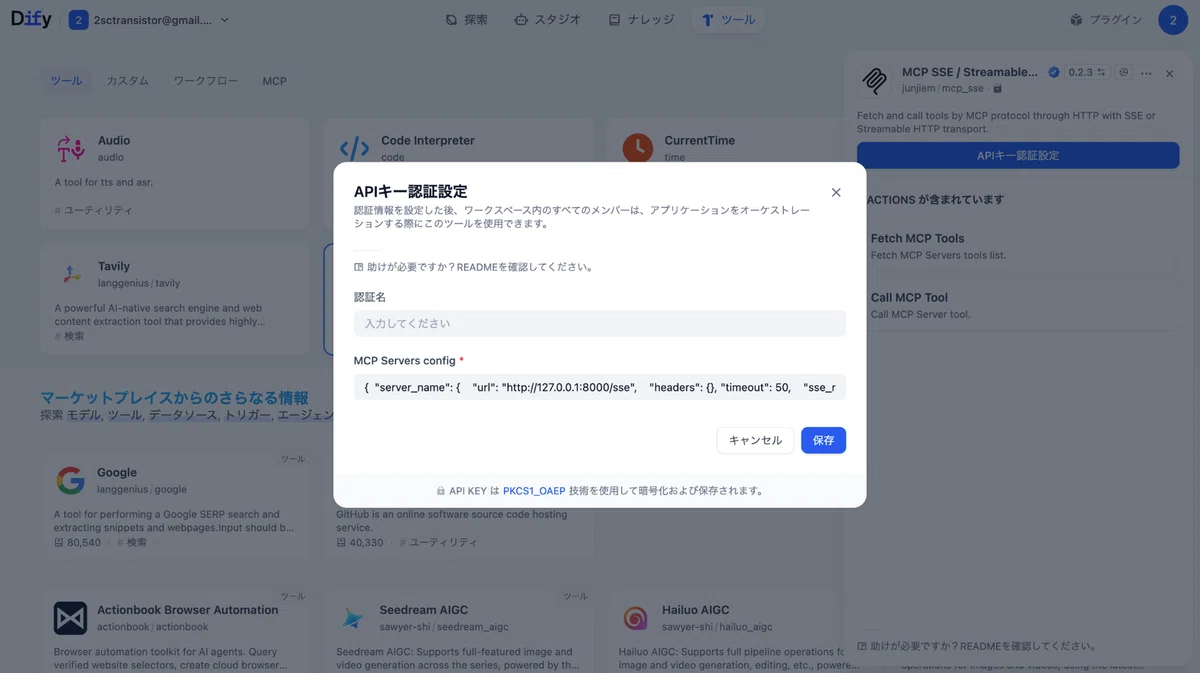Click the Audio card ユーティリティ tag
1200x673 pixels.
coord(94,210)
